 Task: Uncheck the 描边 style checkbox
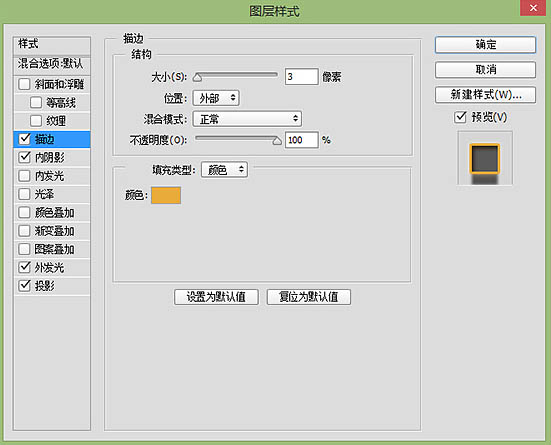[25, 139]
